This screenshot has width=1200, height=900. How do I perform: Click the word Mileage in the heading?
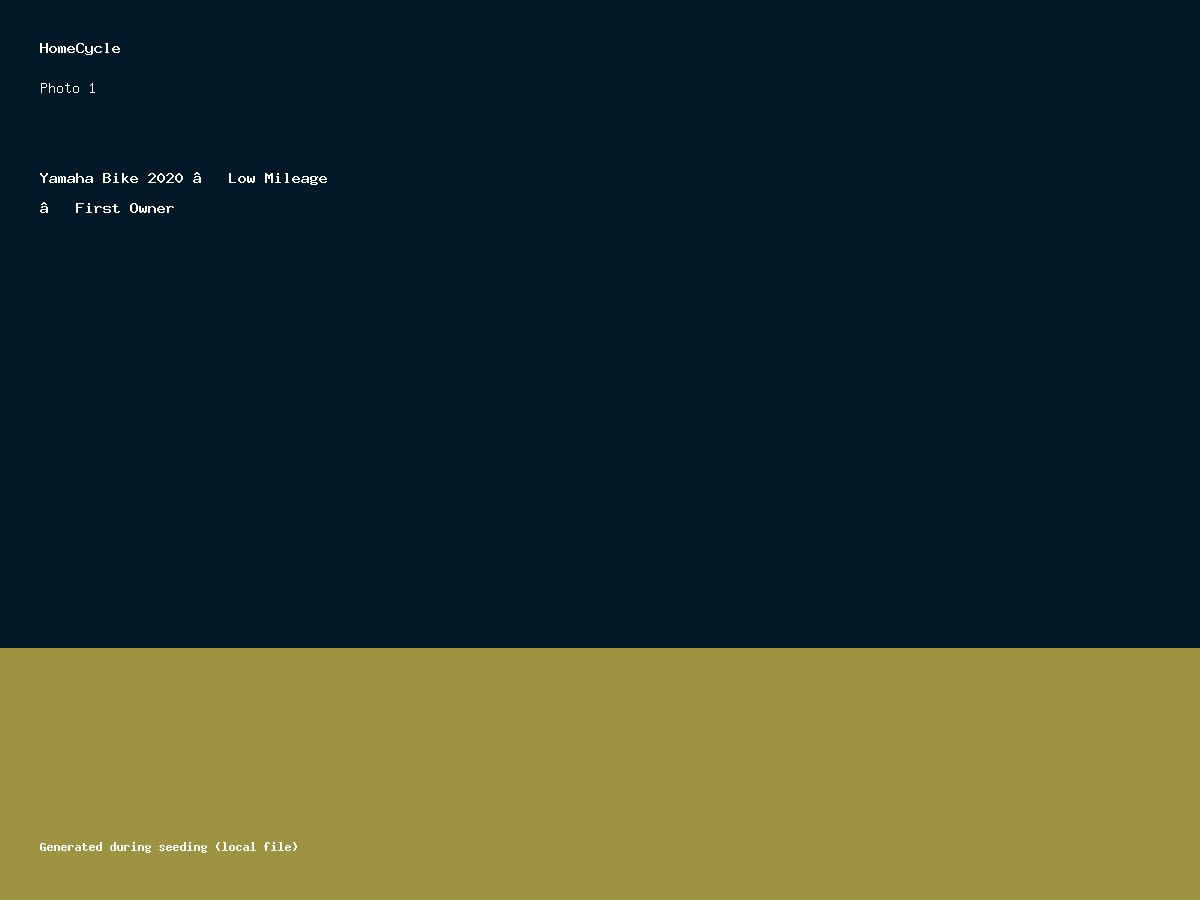[x=295, y=178]
